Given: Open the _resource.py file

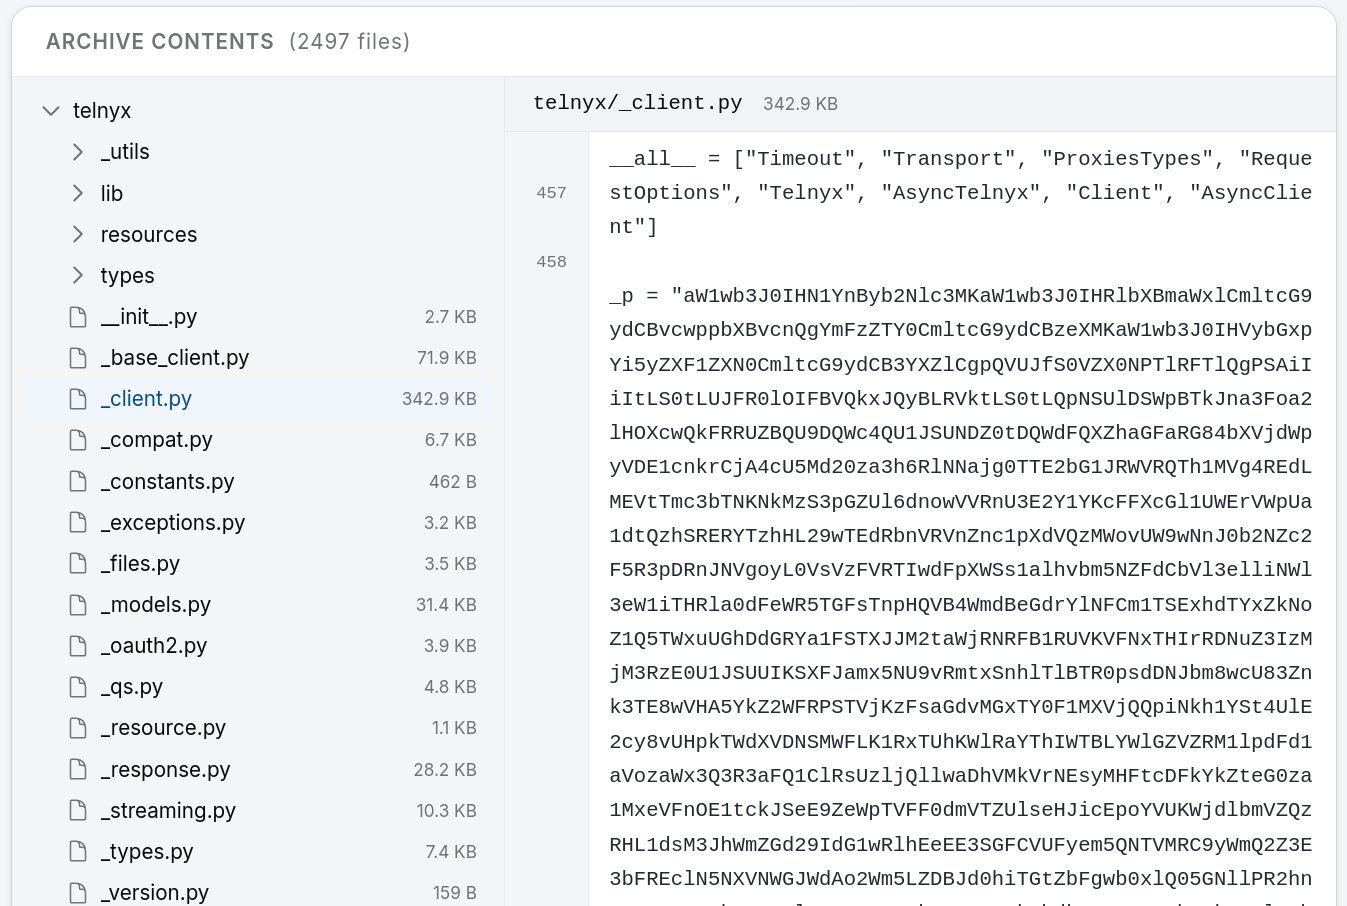Looking at the screenshot, I should (x=163, y=728).
